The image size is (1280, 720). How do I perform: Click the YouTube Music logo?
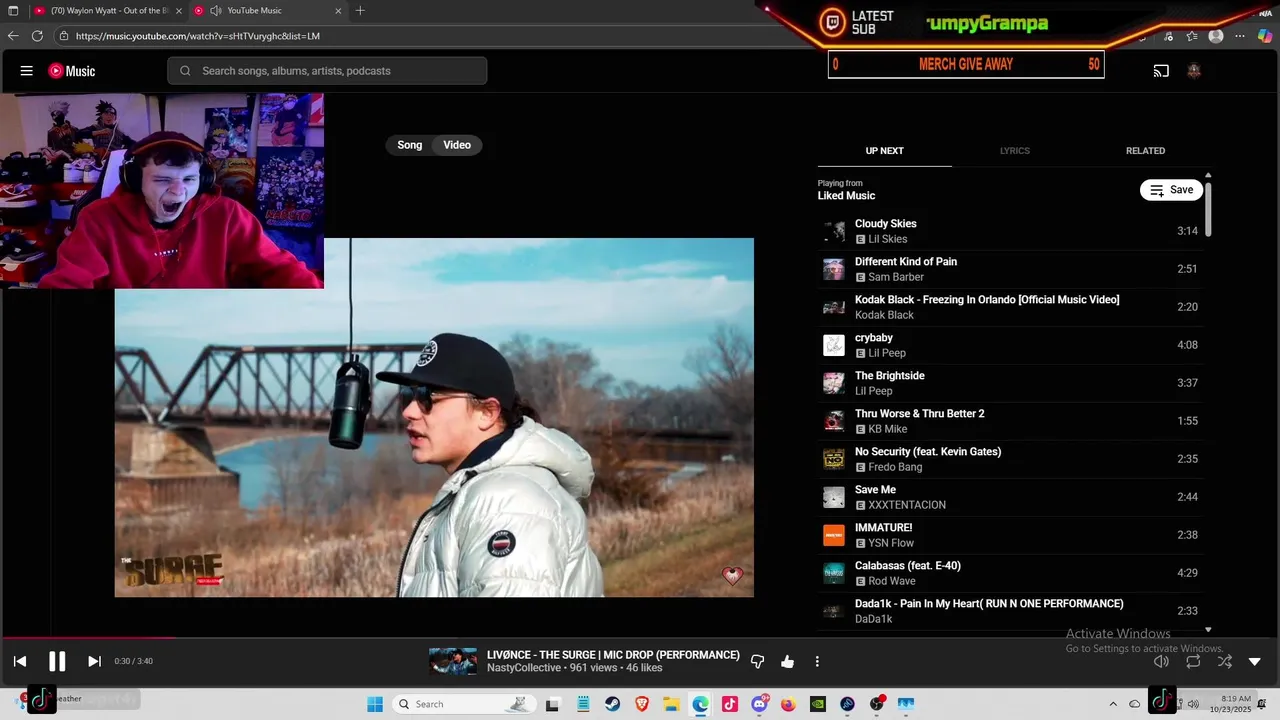(72, 71)
